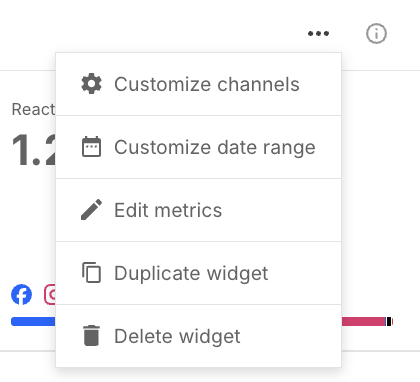Click the gear icon beside Customize channels
Viewport: 420px width, 382px height.
(x=91, y=84)
